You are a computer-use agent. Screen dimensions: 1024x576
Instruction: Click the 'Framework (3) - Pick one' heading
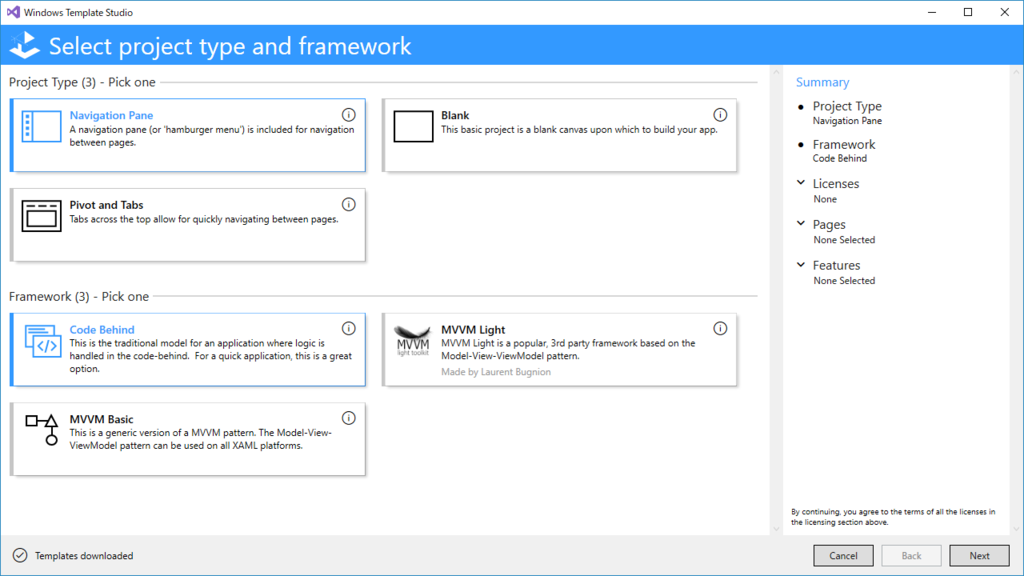point(79,296)
